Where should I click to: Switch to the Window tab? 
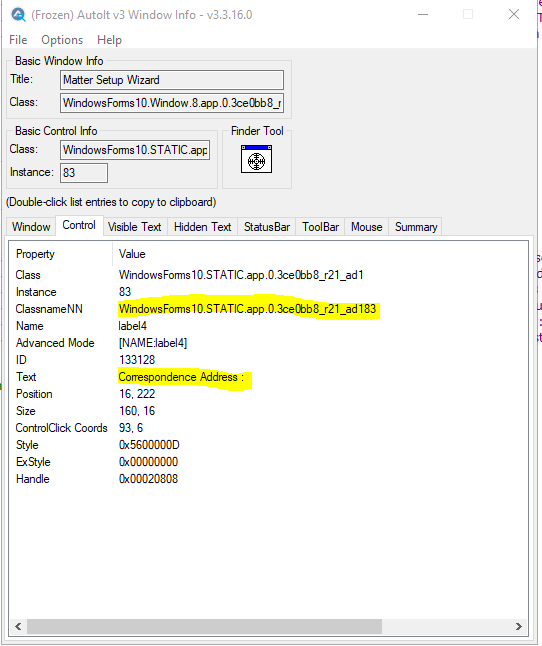31,227
